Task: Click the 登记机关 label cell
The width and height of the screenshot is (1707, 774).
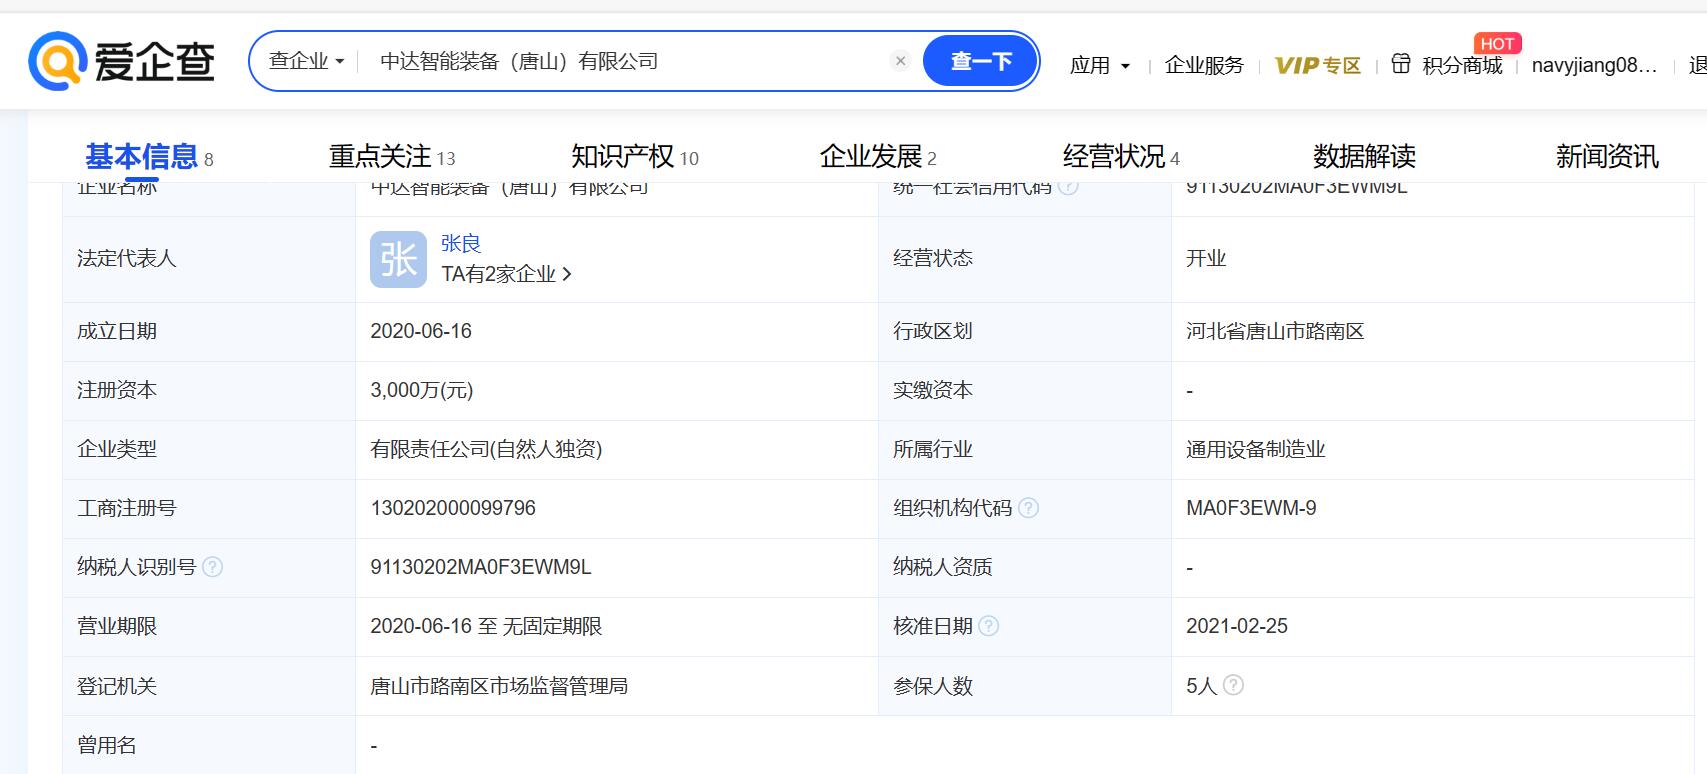Action: point(209,686)
